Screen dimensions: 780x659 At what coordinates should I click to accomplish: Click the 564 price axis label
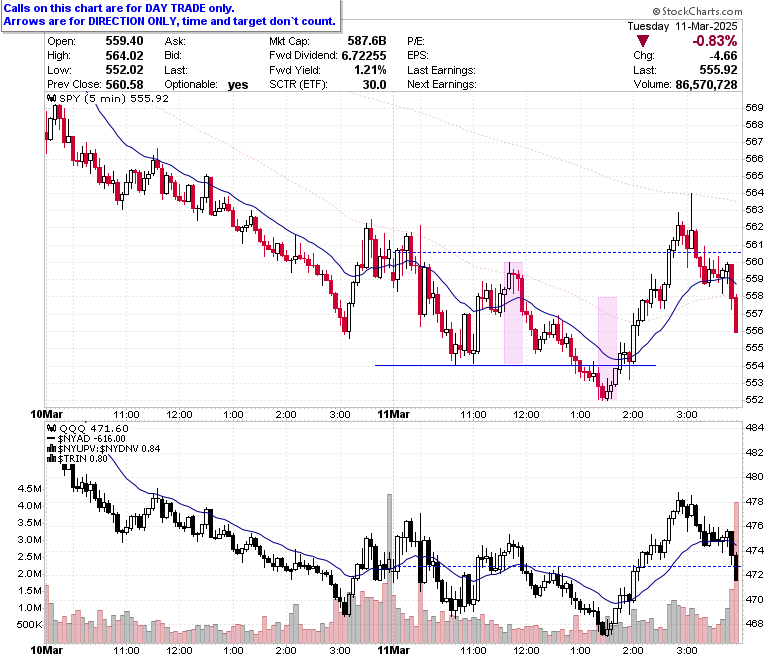(754, 192)
